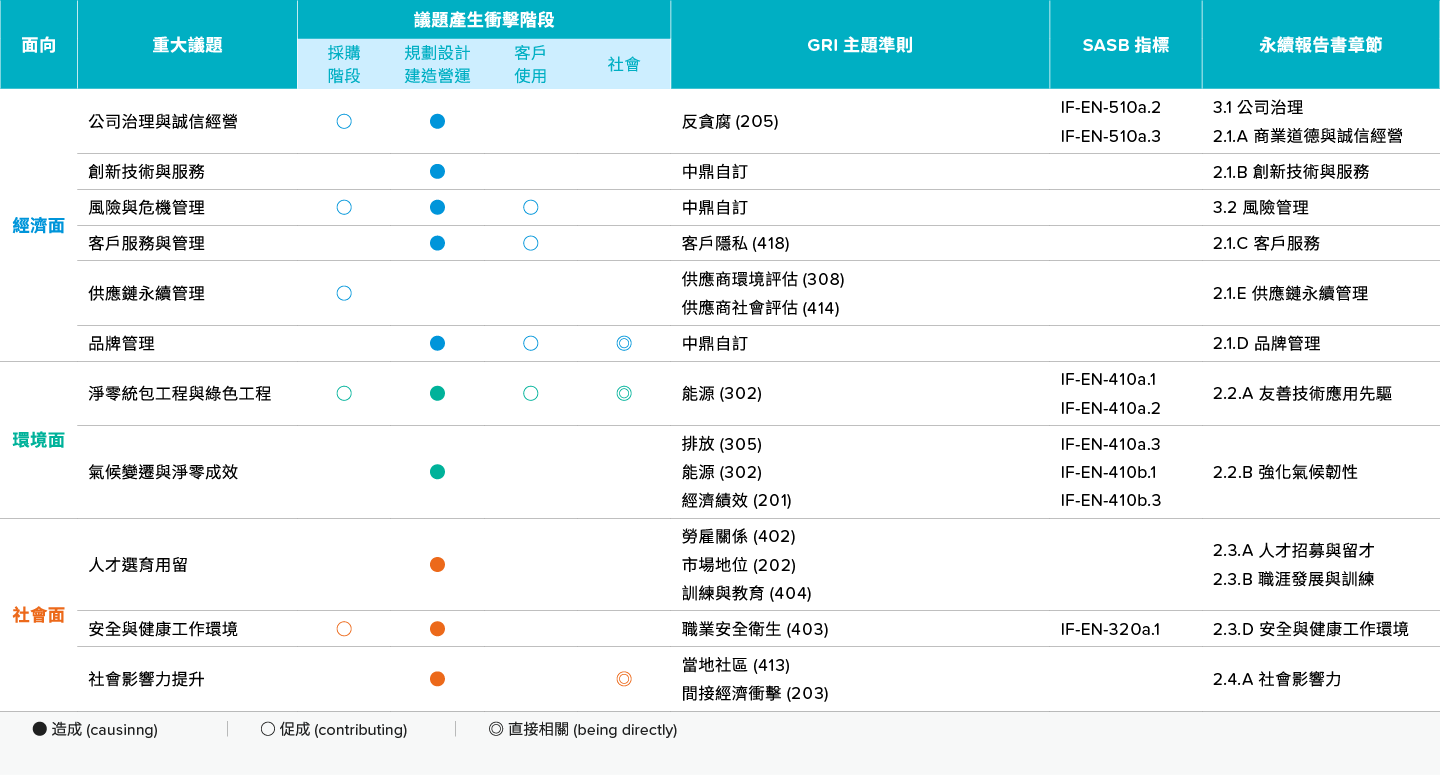Select the 環境面 category label
Viewport: 1440px width, 775px height.
coord(39,440)
